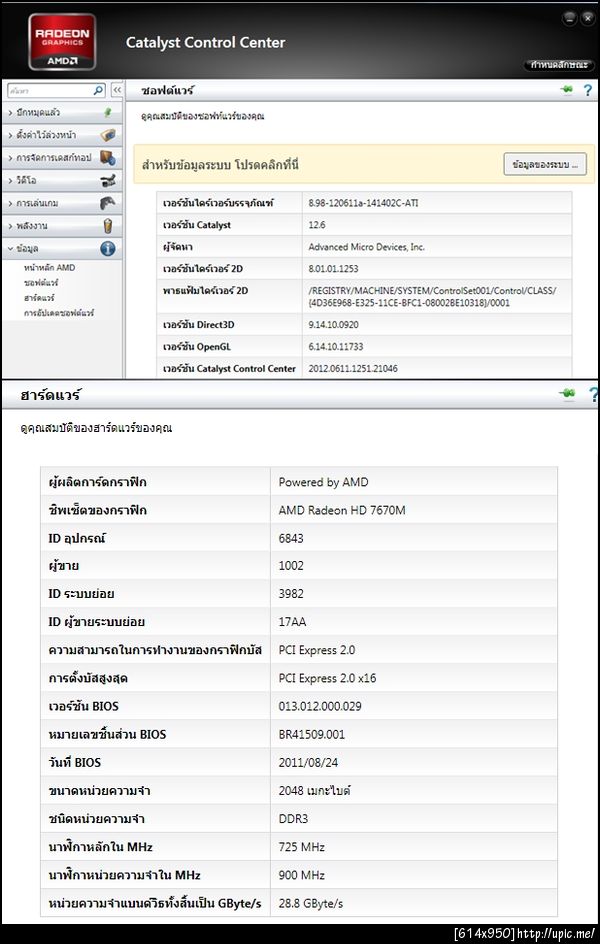Open the หน้าหลัก AMD page

click(x=49, y=267)
